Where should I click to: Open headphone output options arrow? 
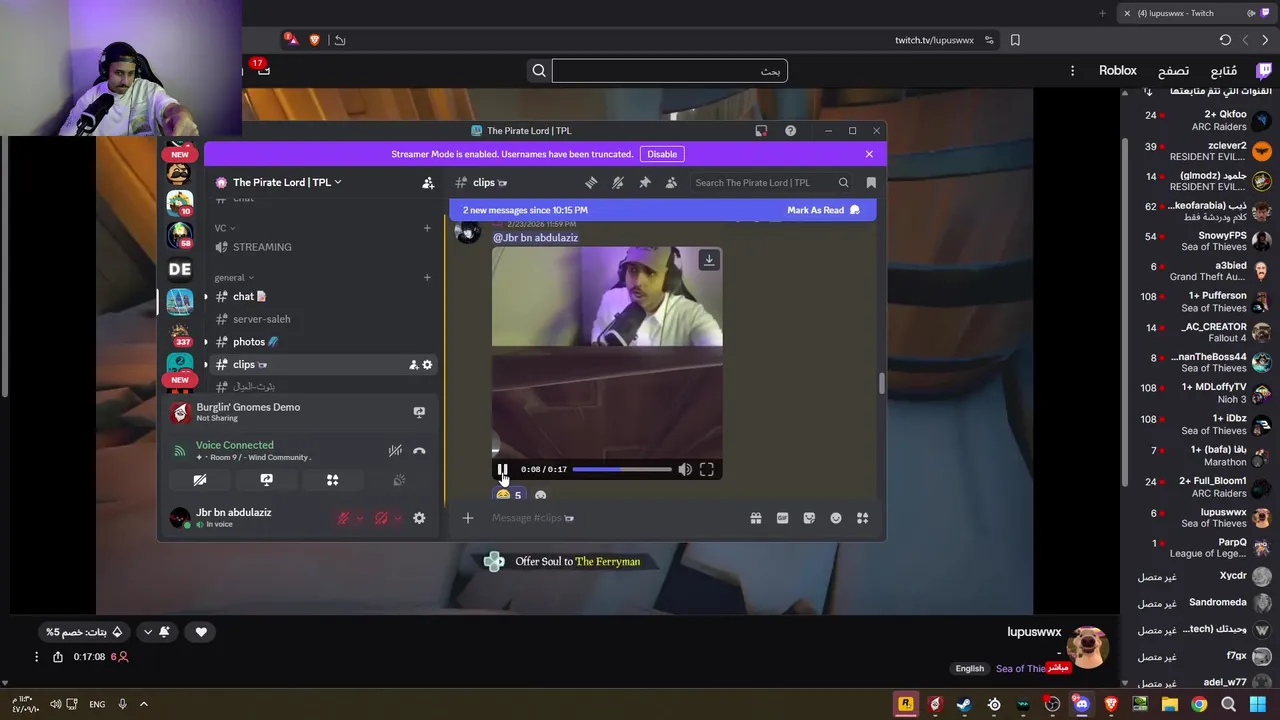click(x=397, y=518)
